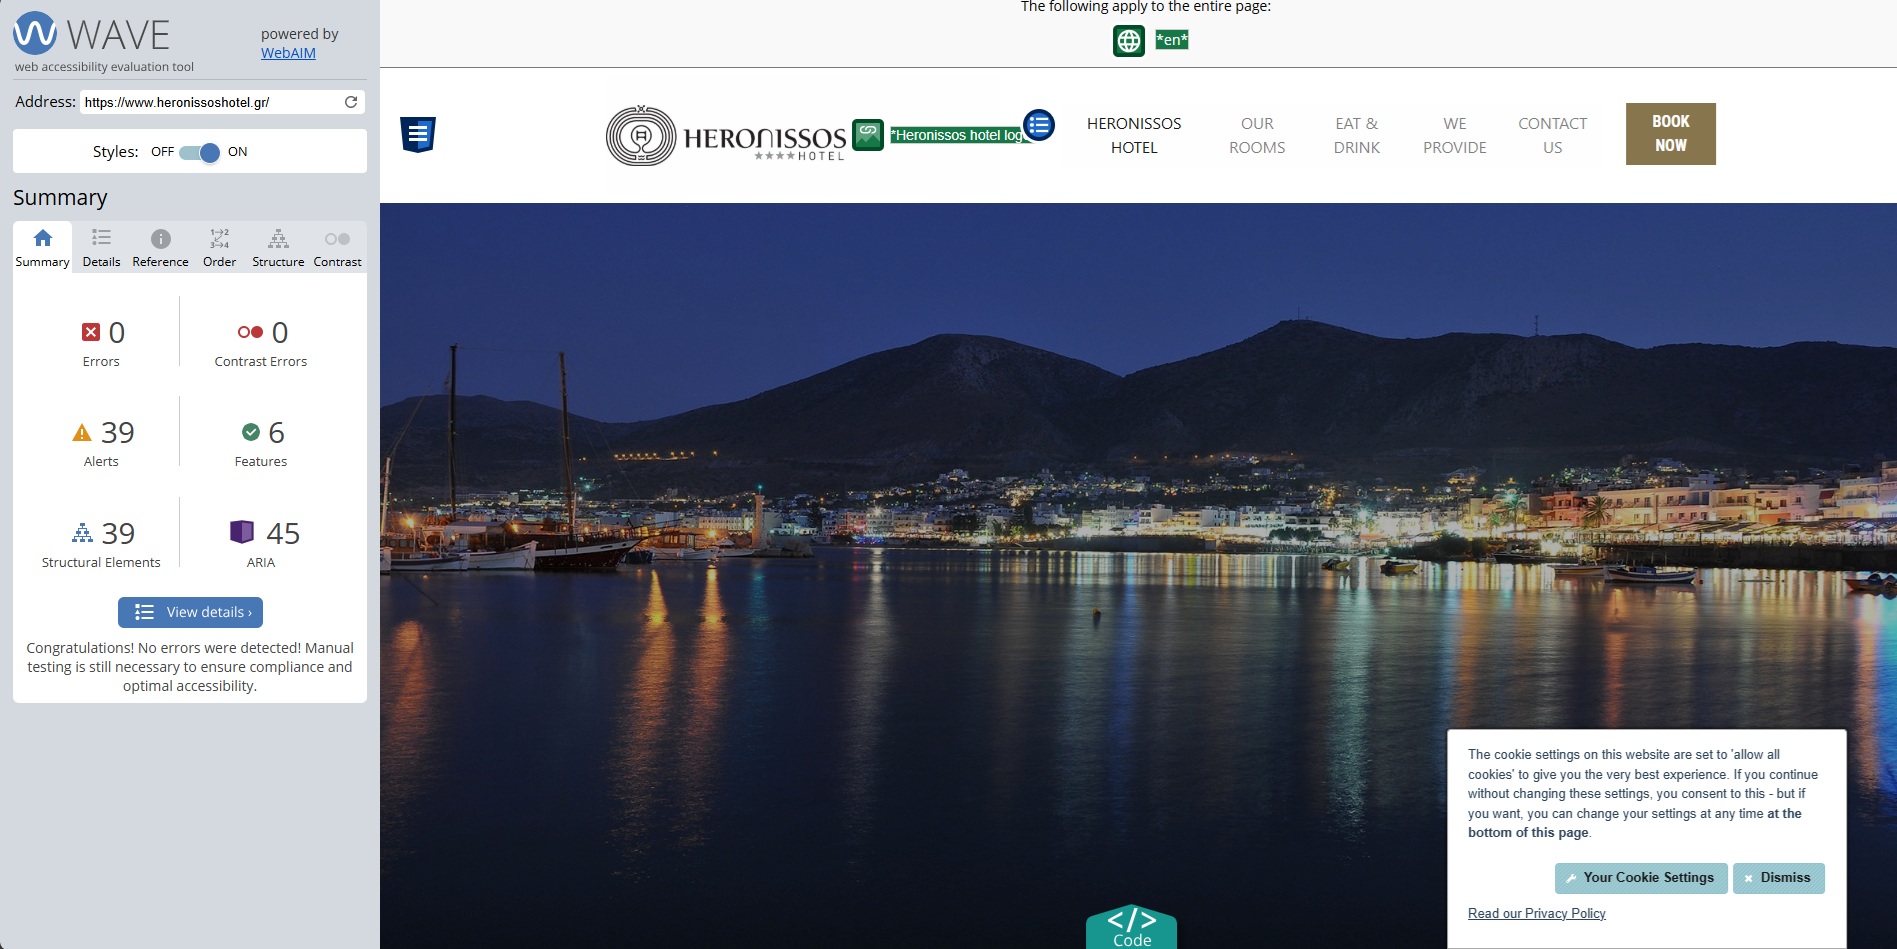Viewport: 1897px width, 949px height.
Task: Click the Styles ON label
Action: pyautogui.click(x=238, y=152)
